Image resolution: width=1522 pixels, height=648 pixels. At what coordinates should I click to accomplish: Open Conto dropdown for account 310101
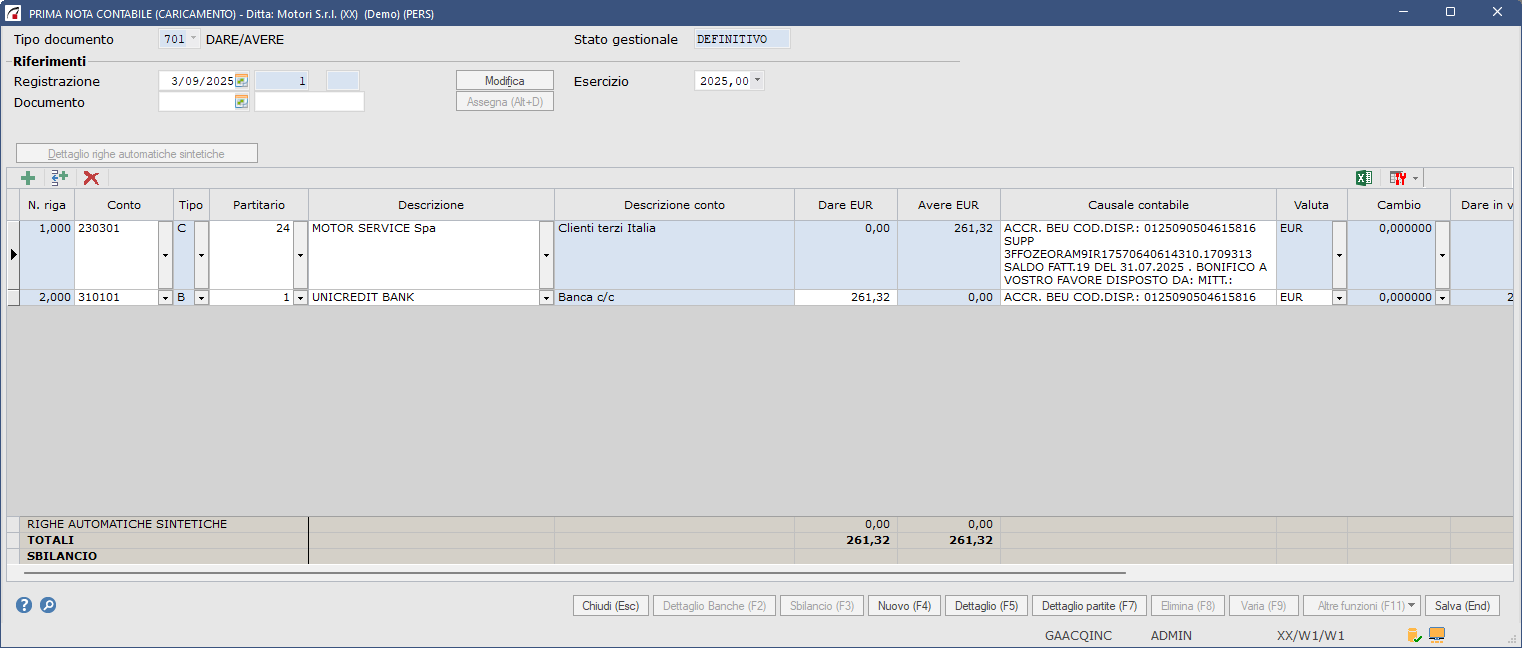click(165, 298)
